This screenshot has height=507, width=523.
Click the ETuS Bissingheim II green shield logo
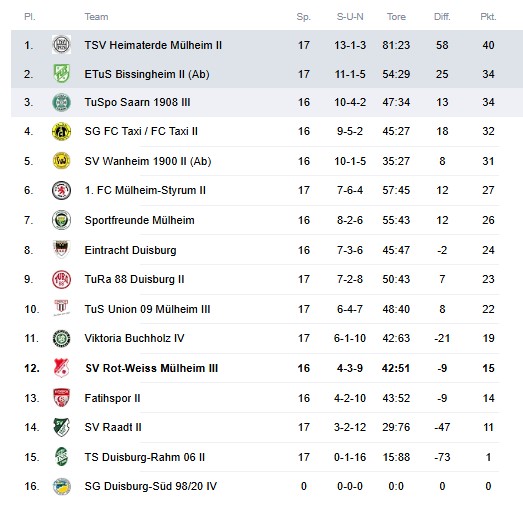pos(61,74)
